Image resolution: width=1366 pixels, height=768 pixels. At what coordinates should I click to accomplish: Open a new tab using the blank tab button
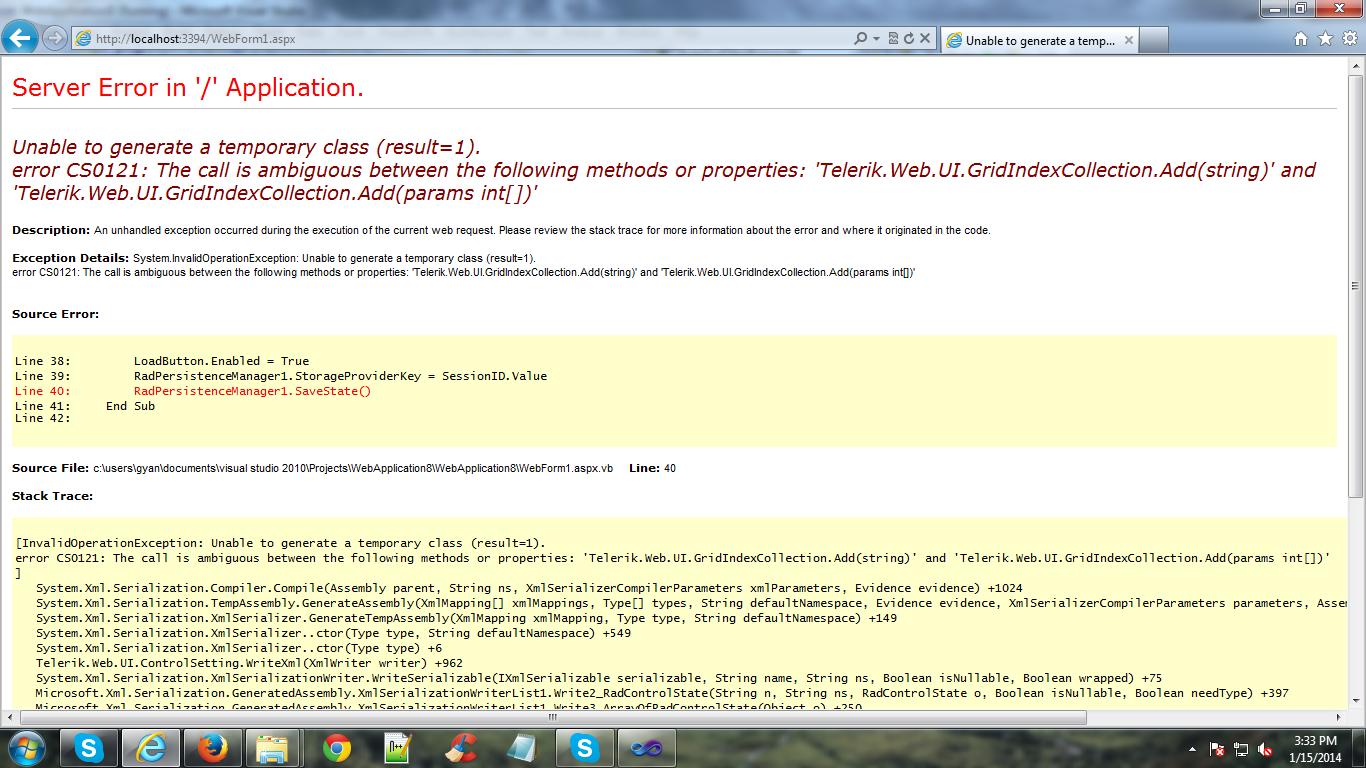pos(1154,40)
